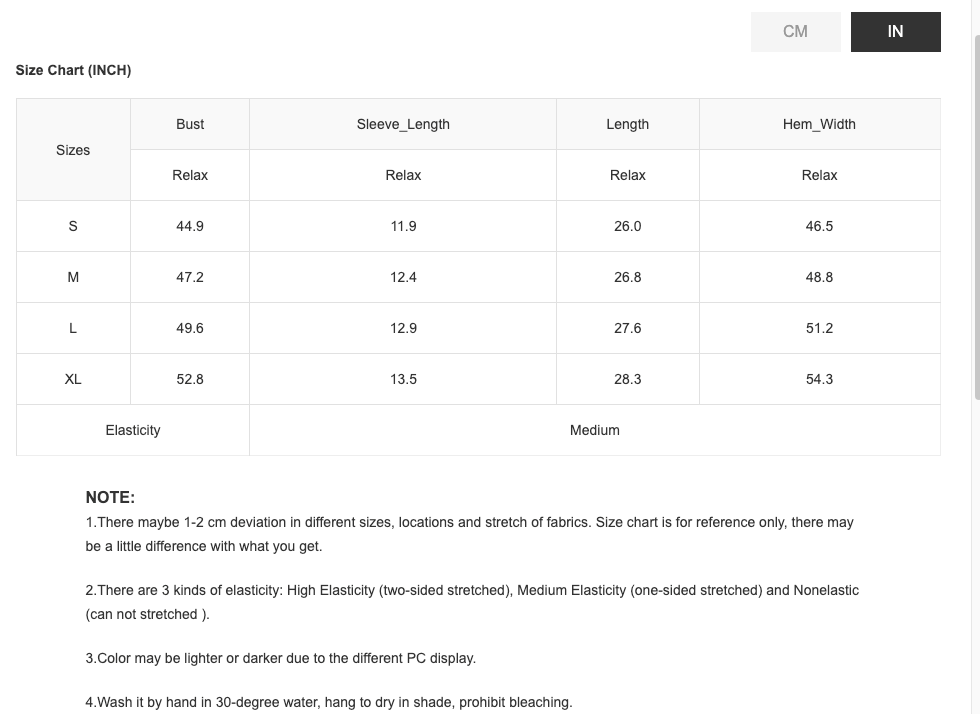
Task: Click the Sizes header cell
Action: pos(73,150)
